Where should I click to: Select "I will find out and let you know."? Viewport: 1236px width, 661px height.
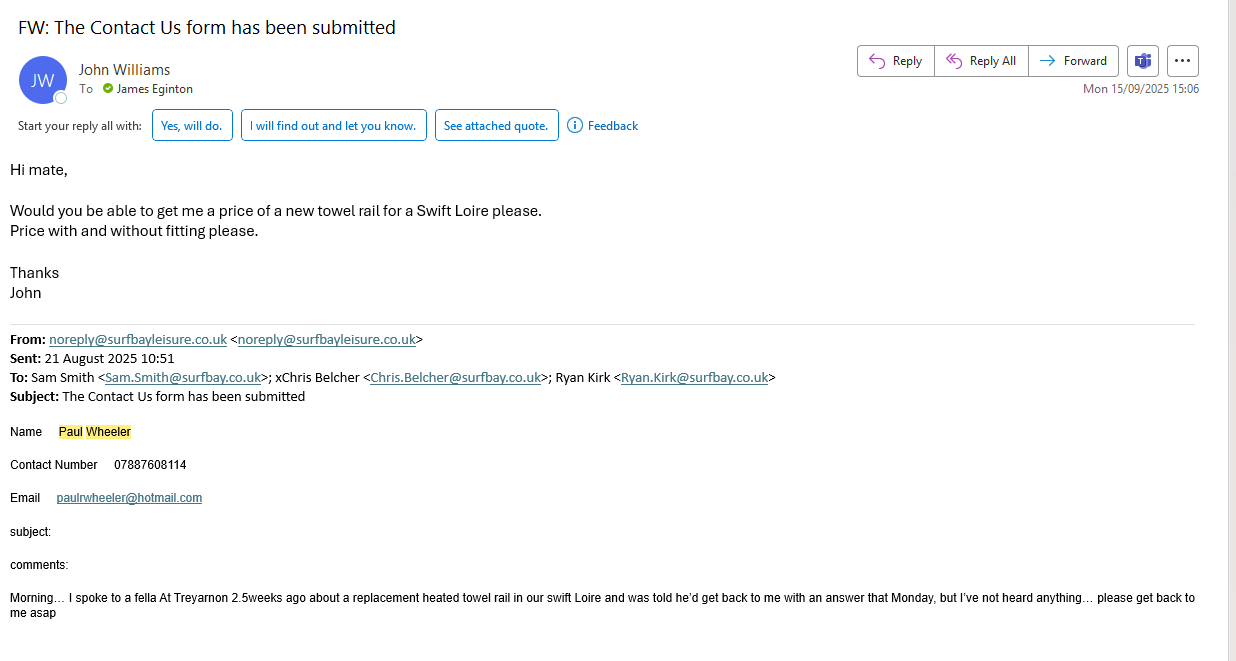tap(334, 126)
